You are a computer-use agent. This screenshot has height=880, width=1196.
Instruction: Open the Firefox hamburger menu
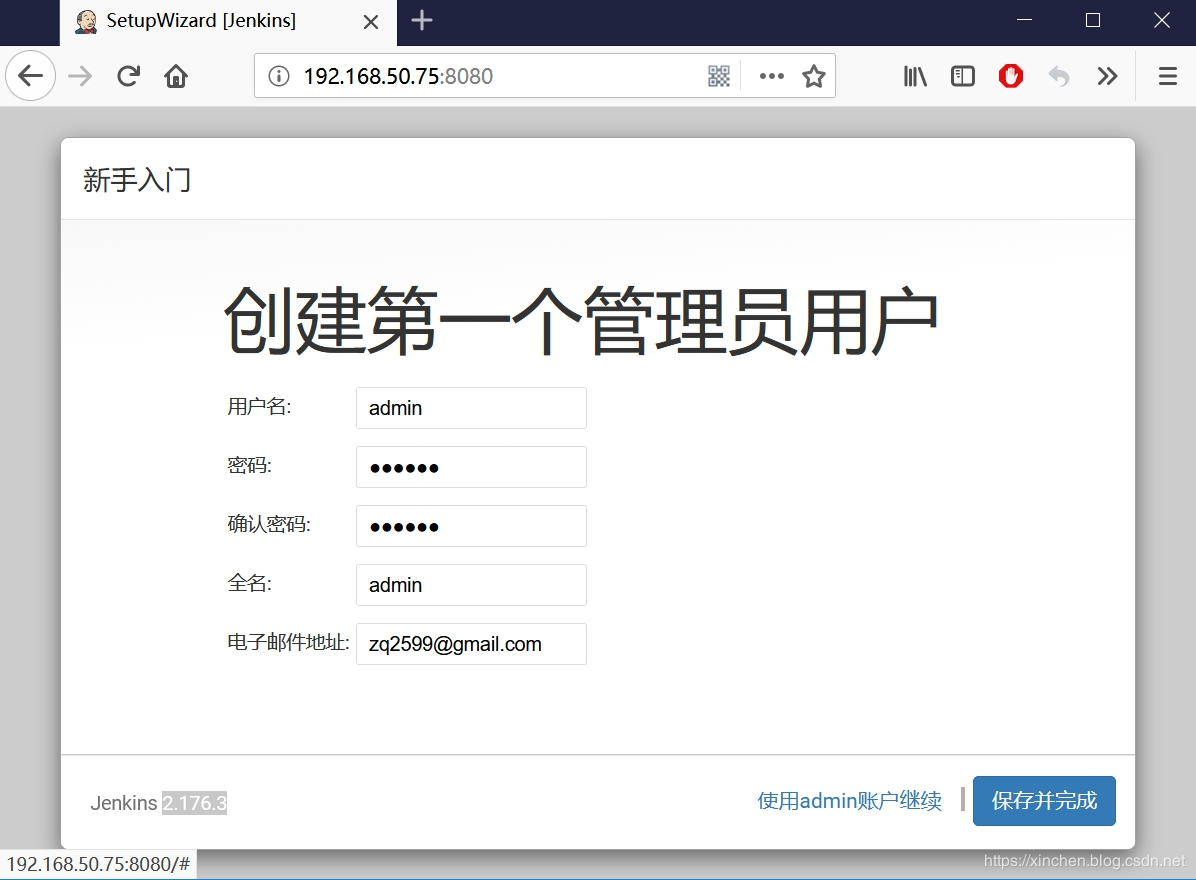tap(1166, 75)
